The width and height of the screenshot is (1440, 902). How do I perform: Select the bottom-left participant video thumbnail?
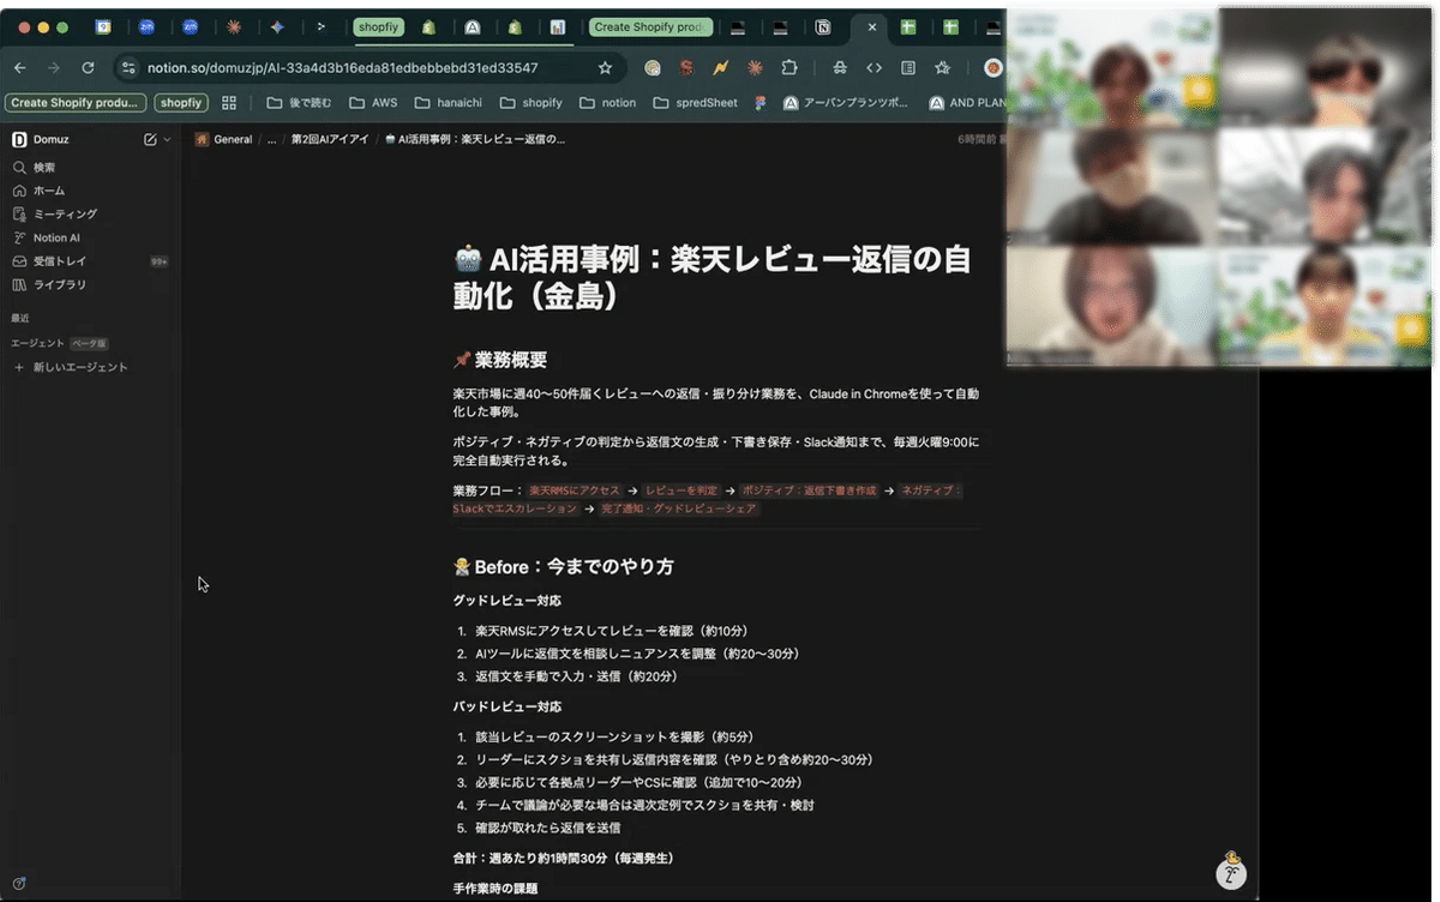coord(1112,306)
